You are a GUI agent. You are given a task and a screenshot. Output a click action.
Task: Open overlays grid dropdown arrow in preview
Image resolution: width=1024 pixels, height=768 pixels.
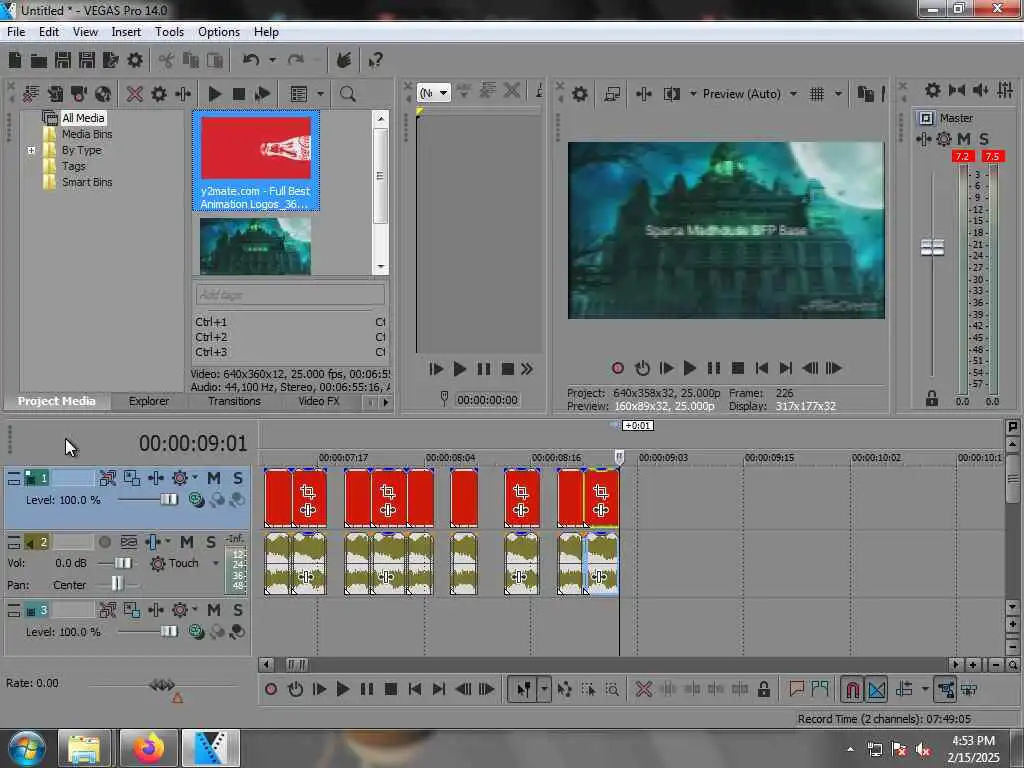coord(838,94)
